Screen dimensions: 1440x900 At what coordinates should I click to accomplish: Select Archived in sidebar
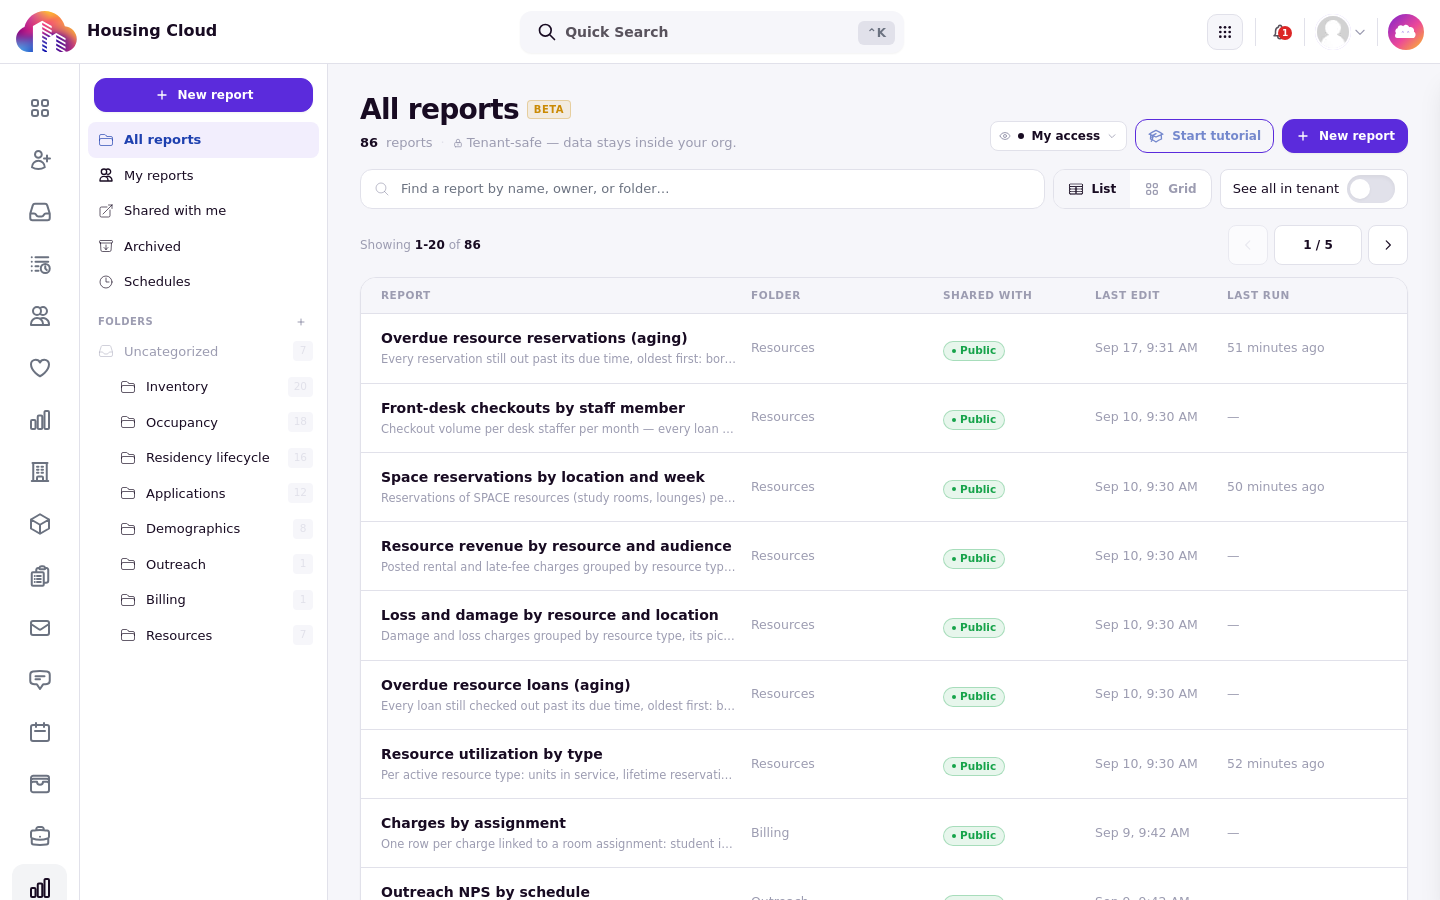pos(204,246)
